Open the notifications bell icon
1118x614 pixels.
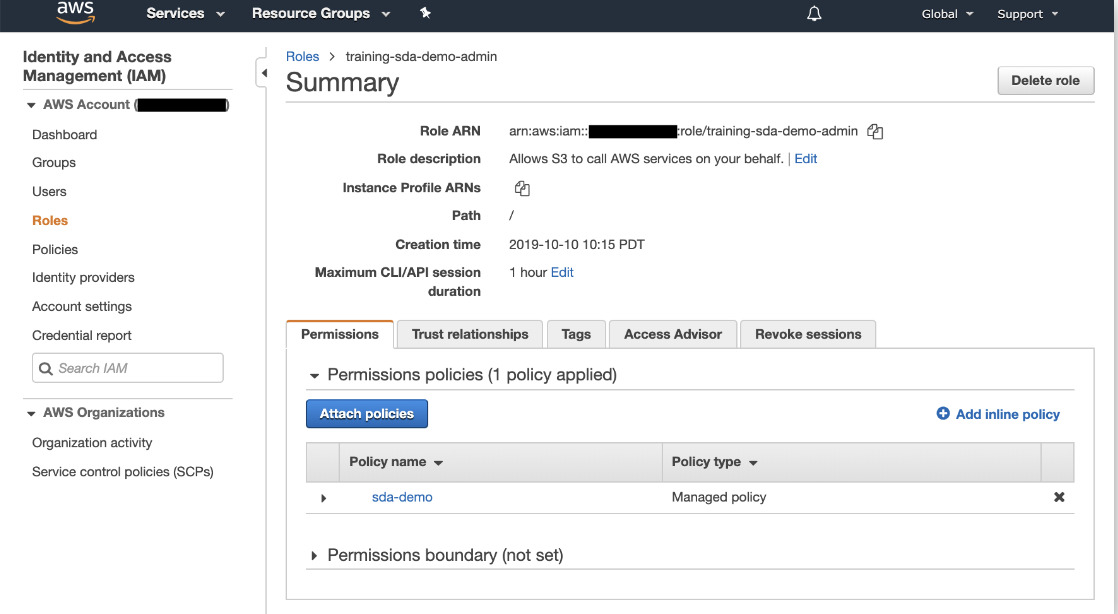tap(814, 14)
